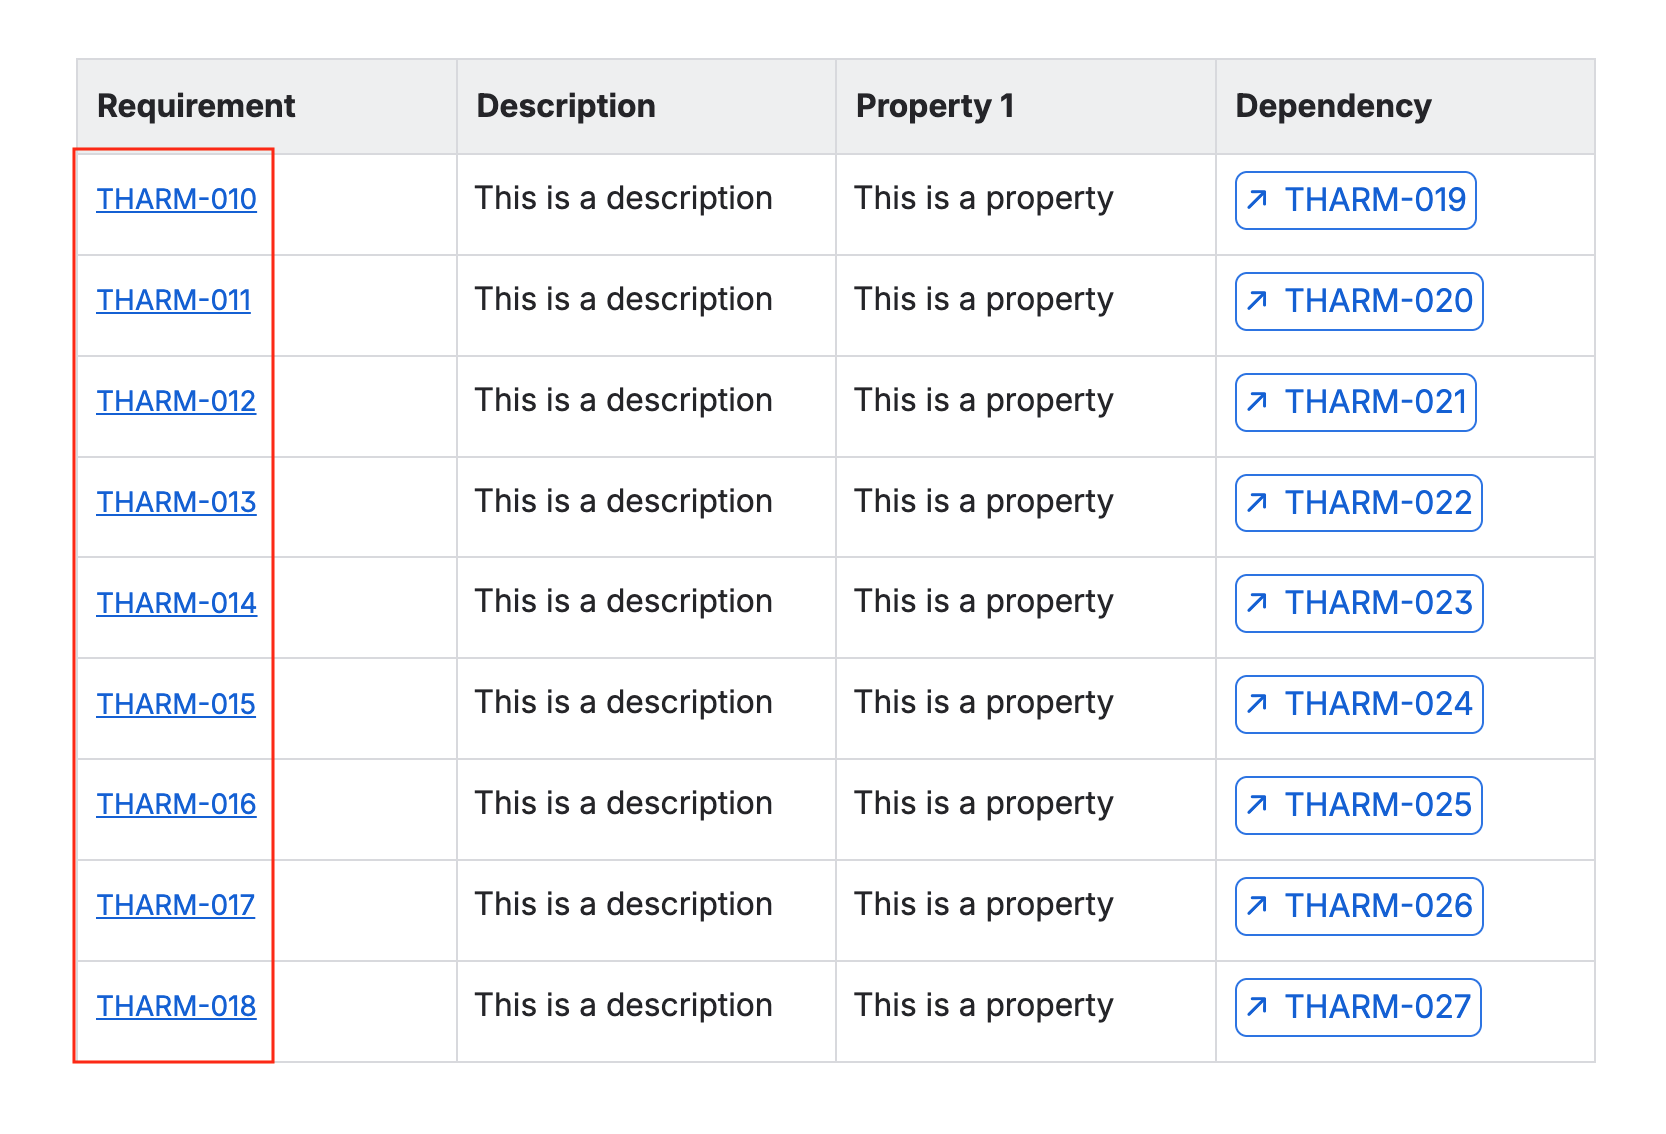Viewport: 1666px width, 1134px height.
Task: Click the arrow icon beside THARM-024
Action: coord(1258,704)
